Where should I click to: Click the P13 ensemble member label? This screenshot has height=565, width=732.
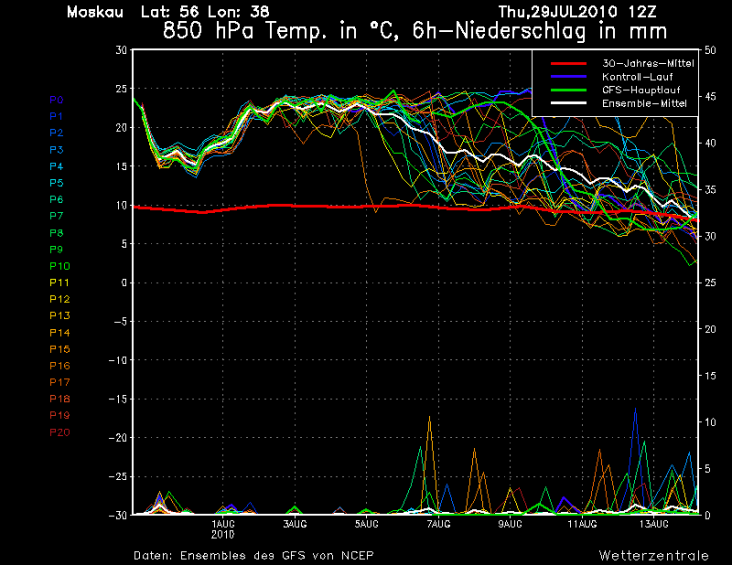(60, 316)
